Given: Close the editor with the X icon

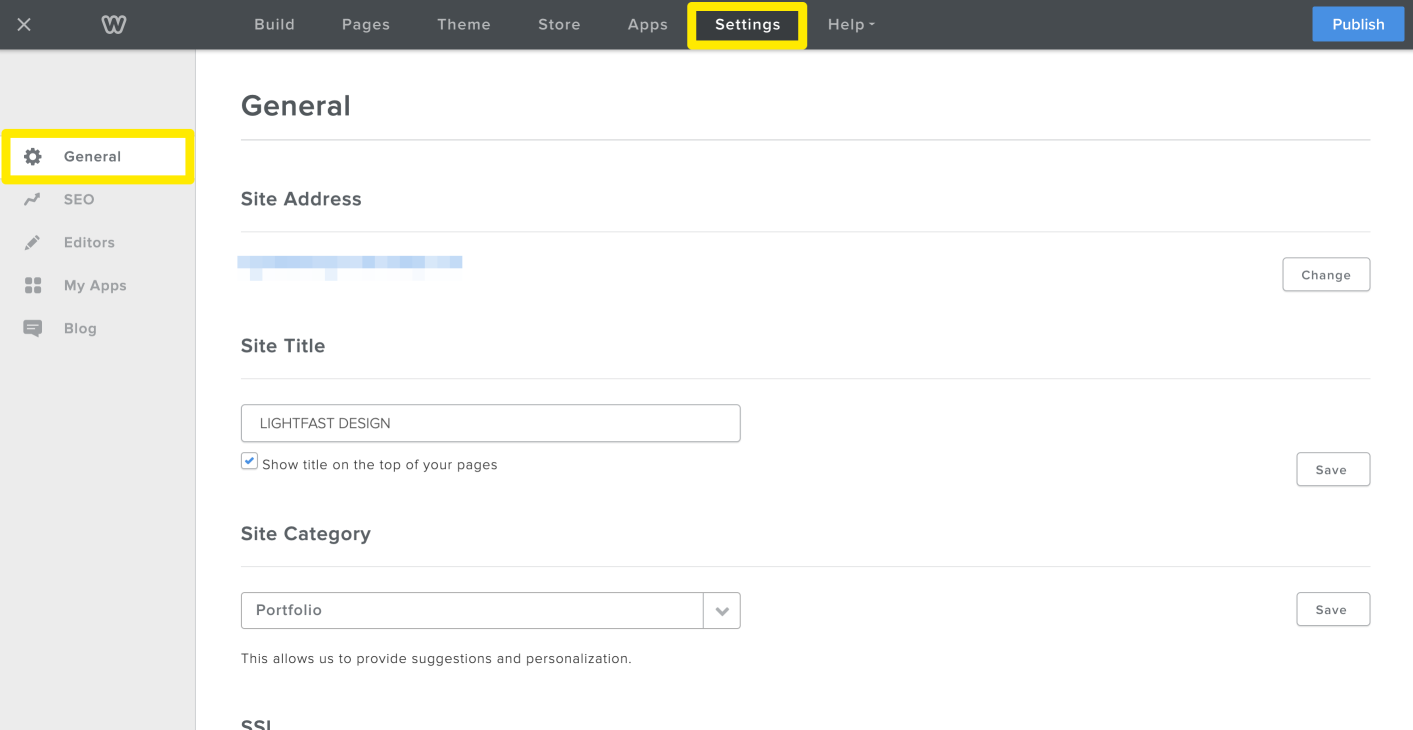Looking at the screenshot, I should tap(24, 24).
